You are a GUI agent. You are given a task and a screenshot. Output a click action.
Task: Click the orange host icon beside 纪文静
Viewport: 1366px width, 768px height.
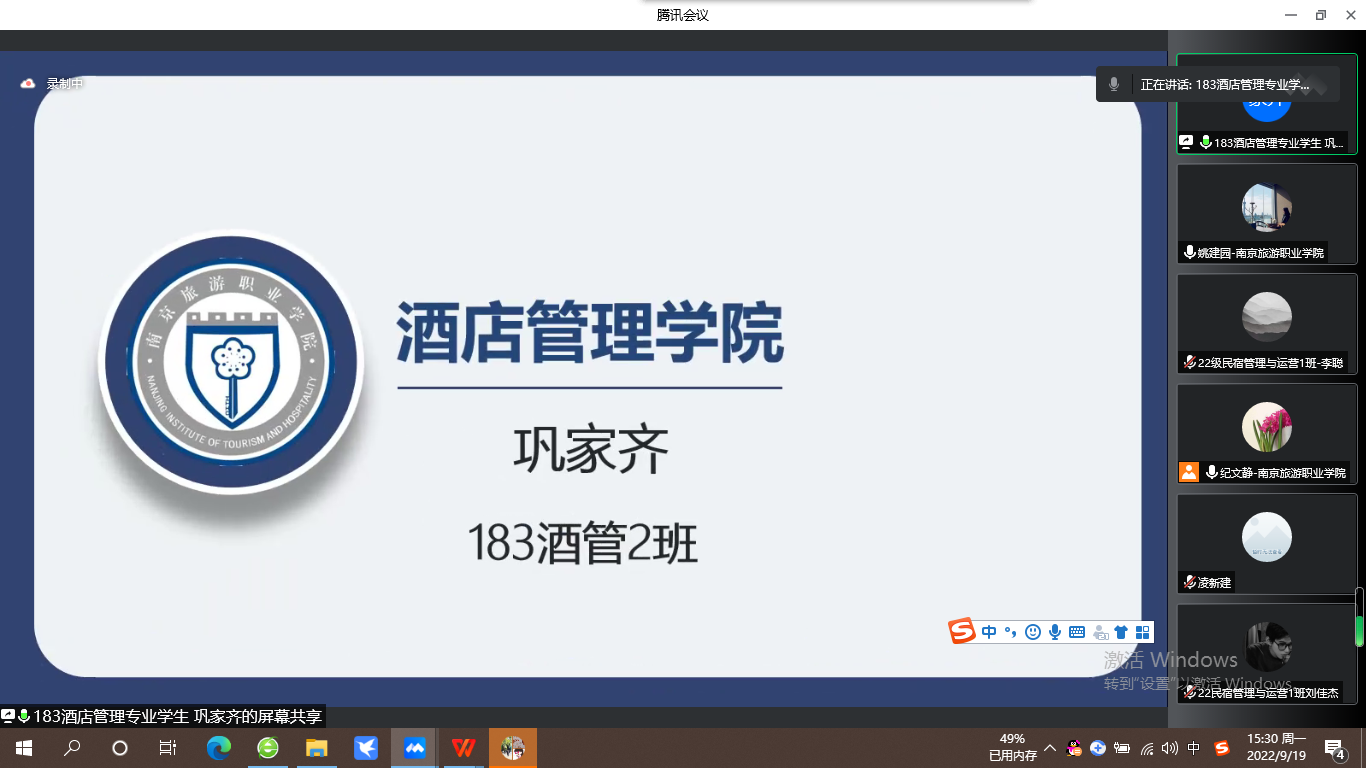(1189, 472)
